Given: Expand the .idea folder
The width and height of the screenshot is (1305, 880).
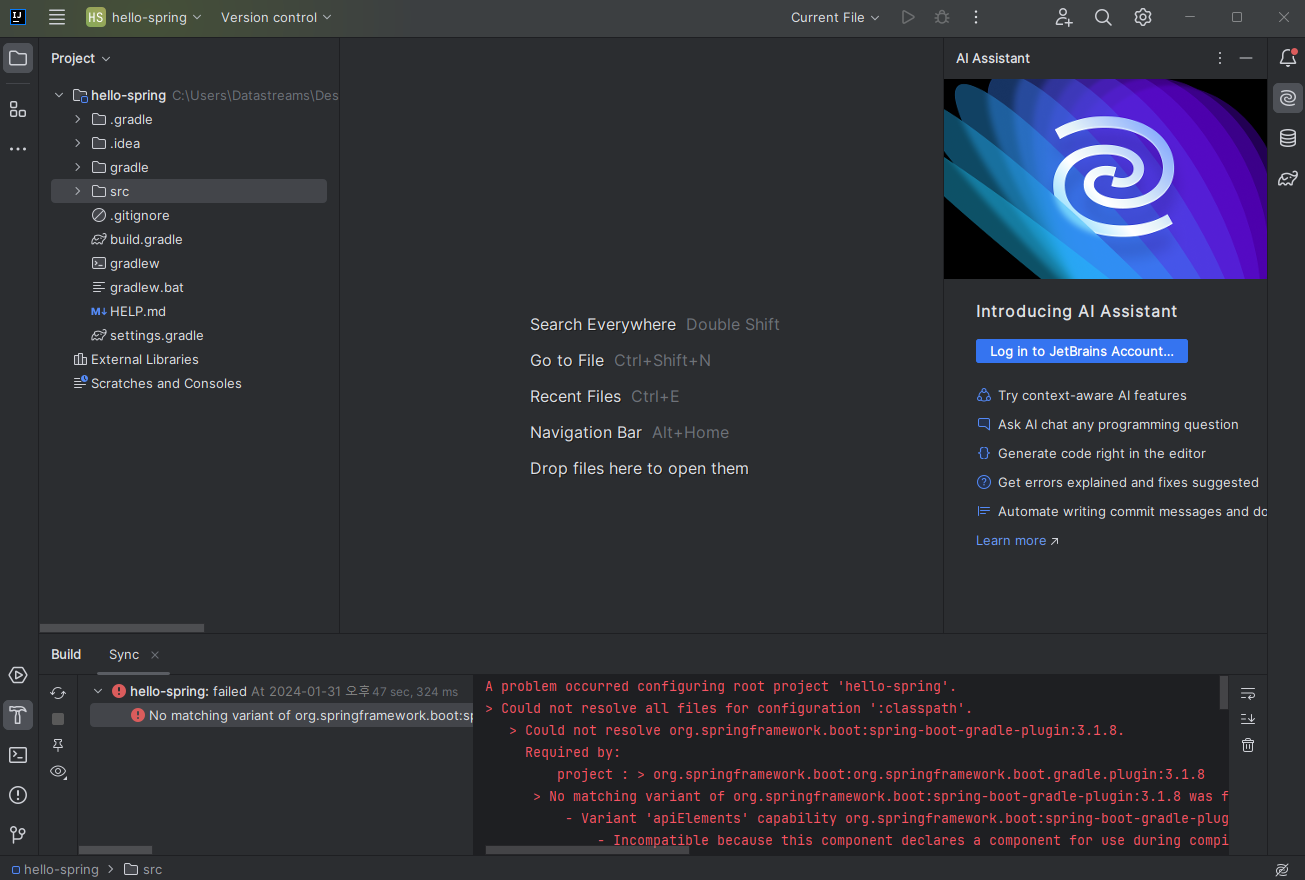Looking at the screenshot, I should tap(77, 143).
